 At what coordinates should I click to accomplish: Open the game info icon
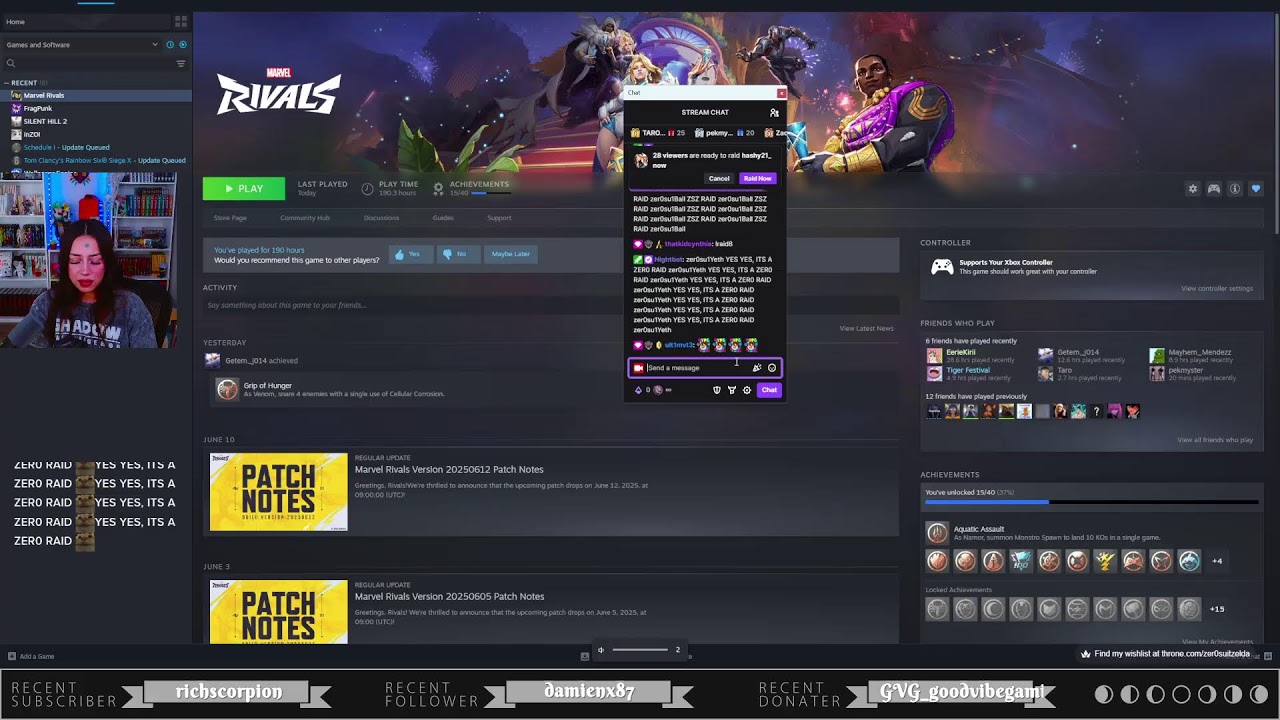click(x=1235, y=189)
